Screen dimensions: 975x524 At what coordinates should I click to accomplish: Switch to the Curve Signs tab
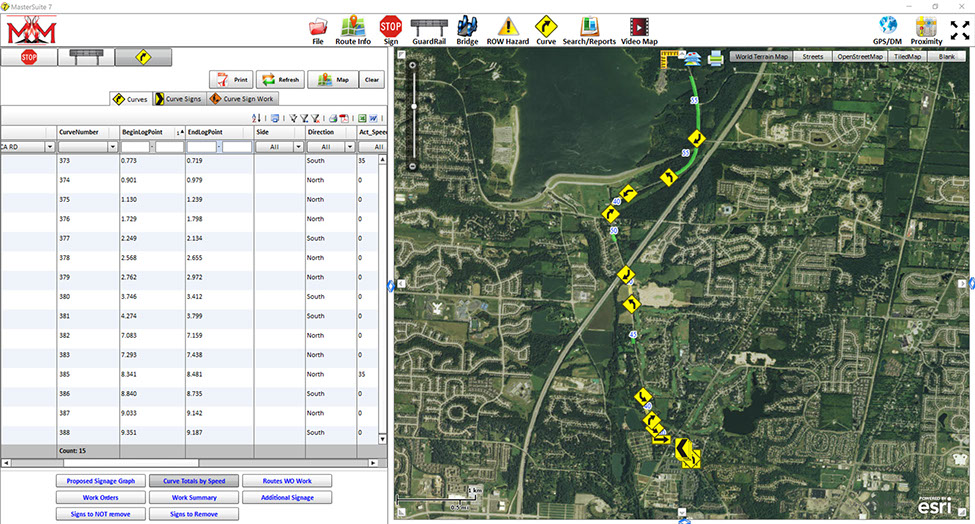coord(179,99)
